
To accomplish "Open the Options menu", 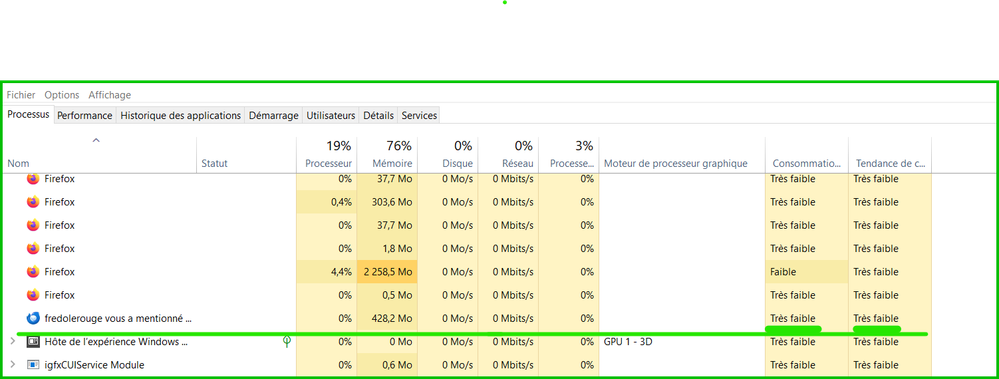I will point(62,95).
